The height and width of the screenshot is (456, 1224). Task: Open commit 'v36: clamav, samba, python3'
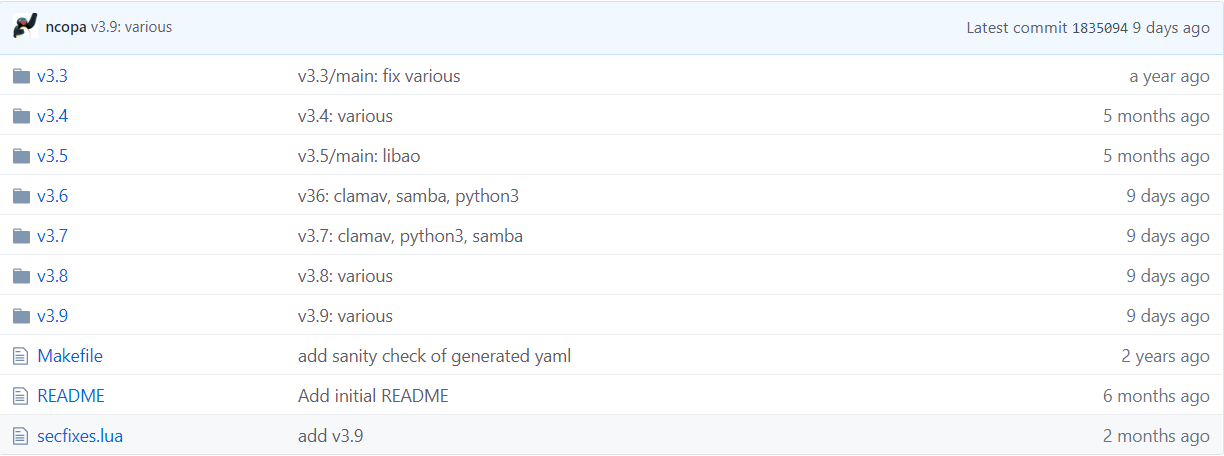tap(408, 196)
